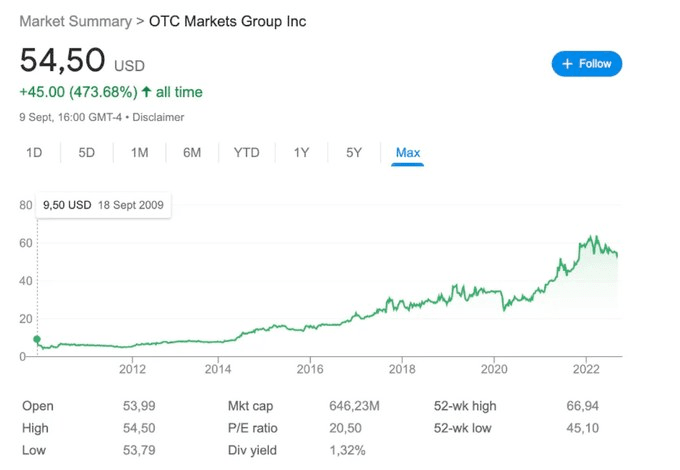The height and width of the screenshot is (470, 680).
Task: Select the 6M chart range
Action: click(192, 153)
